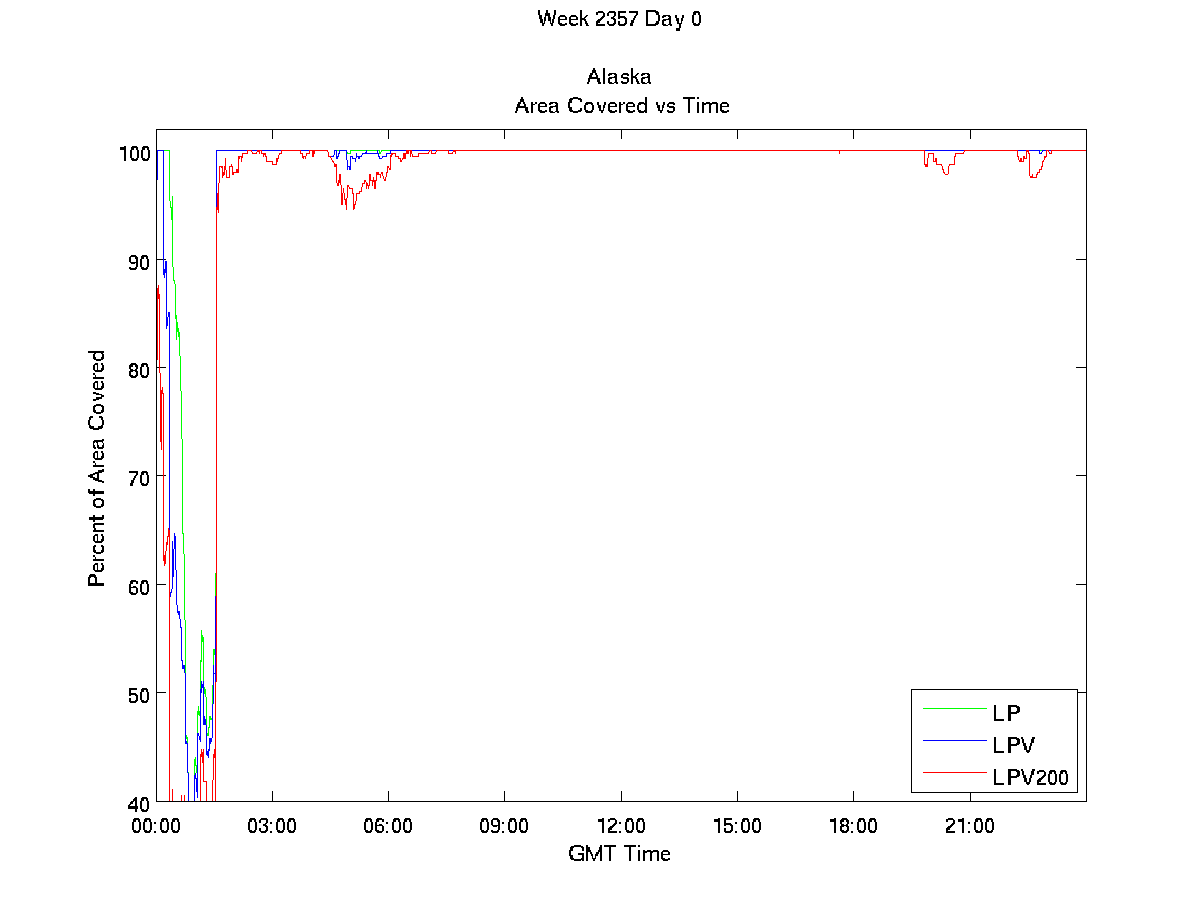Click the 12:00 time tick label
The image size is (1200, 900).
point(621,827)
